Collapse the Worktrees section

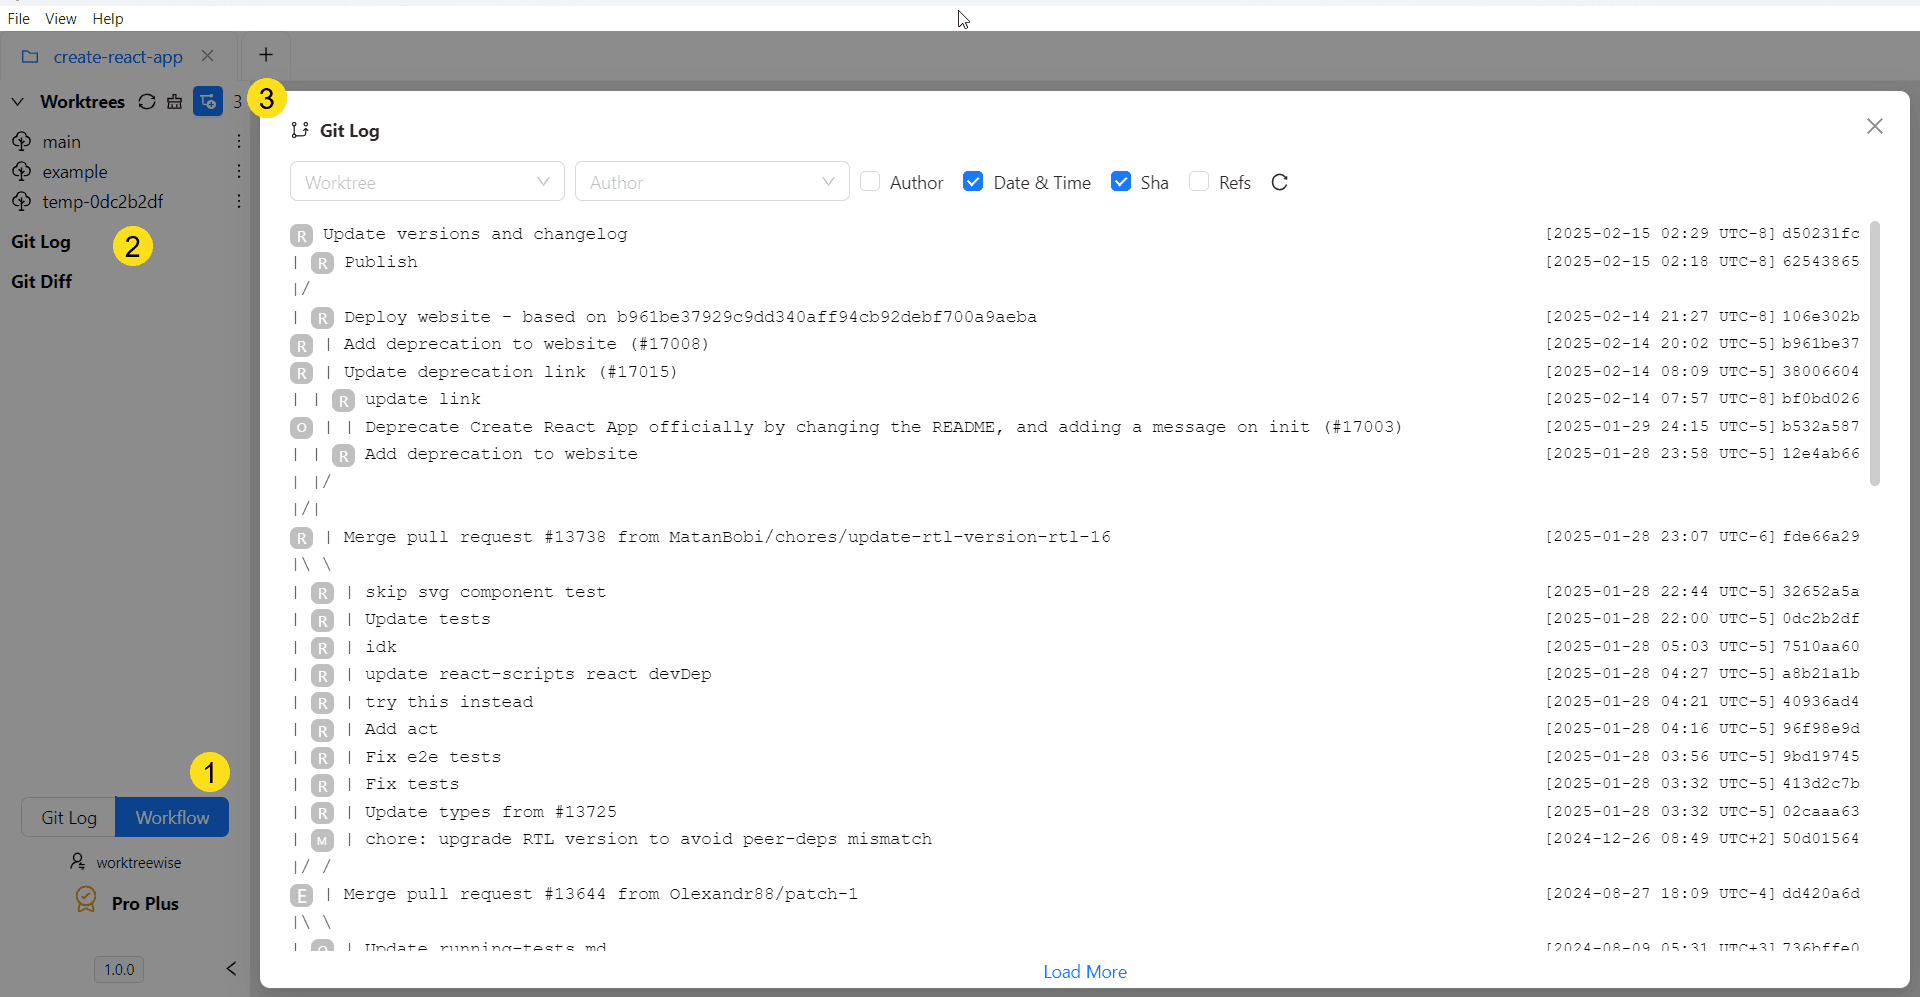tap(17, 101)
